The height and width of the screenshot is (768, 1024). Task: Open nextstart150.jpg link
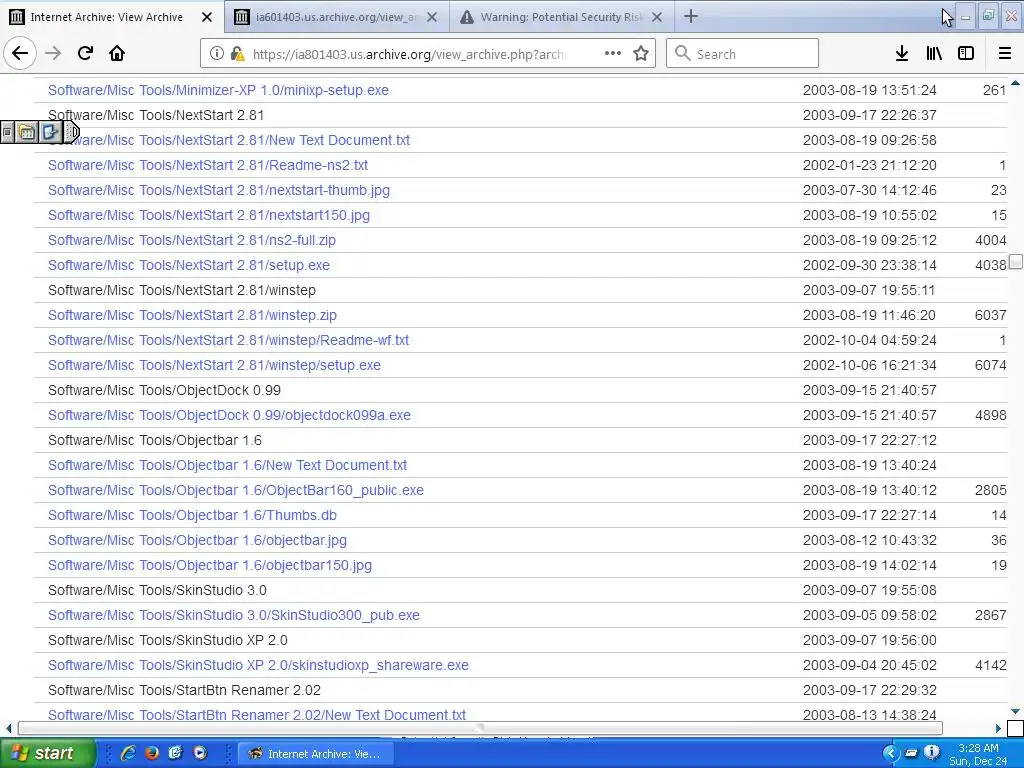tap(209, 215)
